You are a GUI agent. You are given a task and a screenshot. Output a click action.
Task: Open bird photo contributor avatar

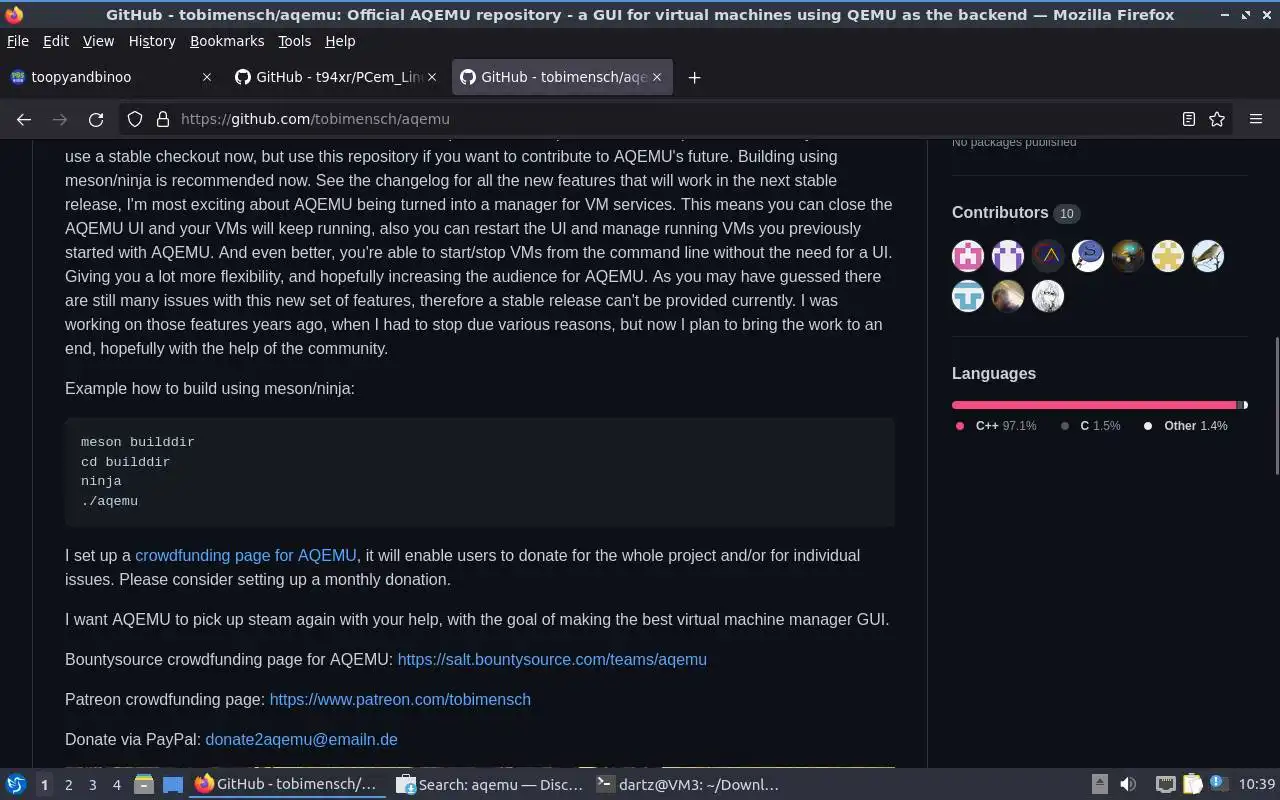(1208, 256)
